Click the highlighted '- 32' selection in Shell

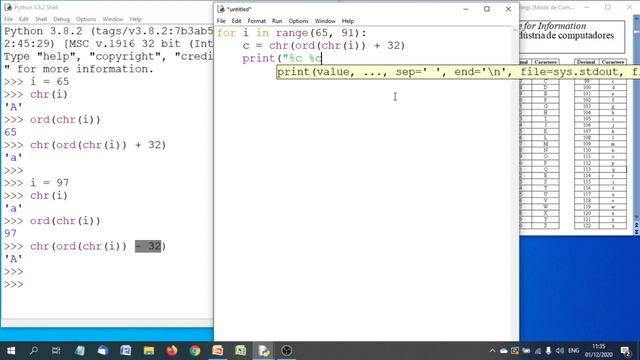pyautogui.click(x=148, y=246)
